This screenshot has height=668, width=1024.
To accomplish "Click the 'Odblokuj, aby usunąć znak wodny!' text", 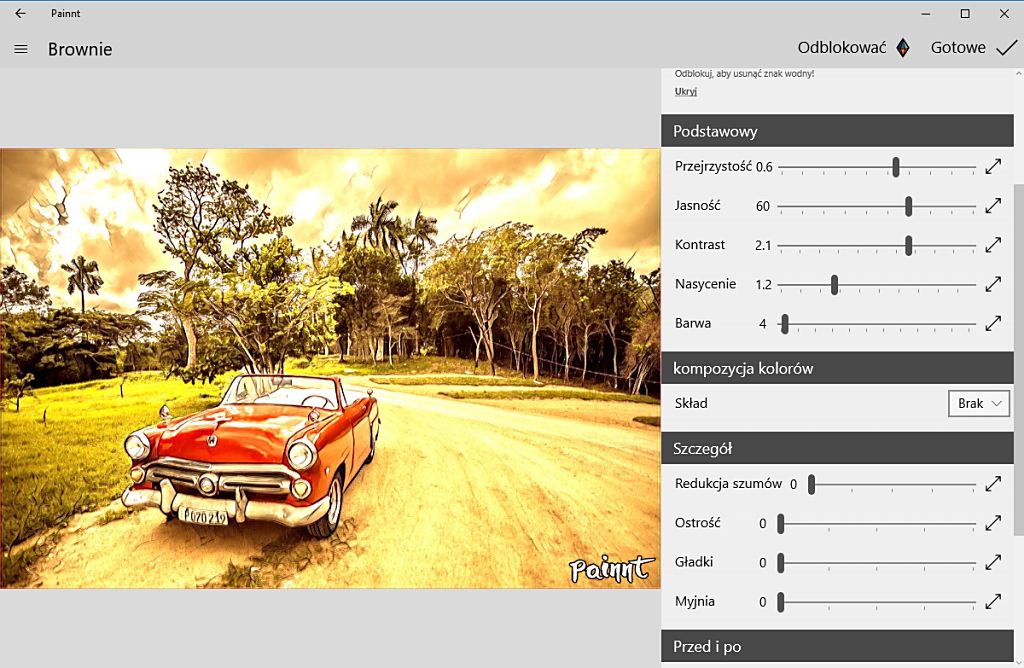I will [744, 74].
